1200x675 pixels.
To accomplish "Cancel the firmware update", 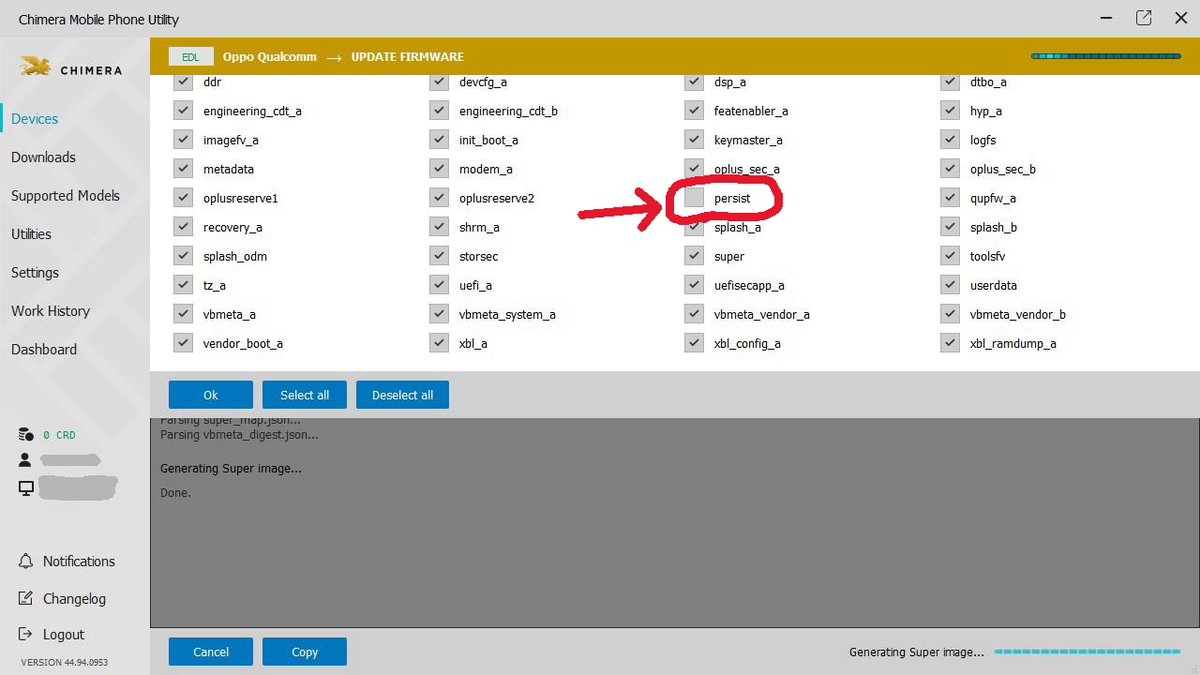I will [211, 652].
